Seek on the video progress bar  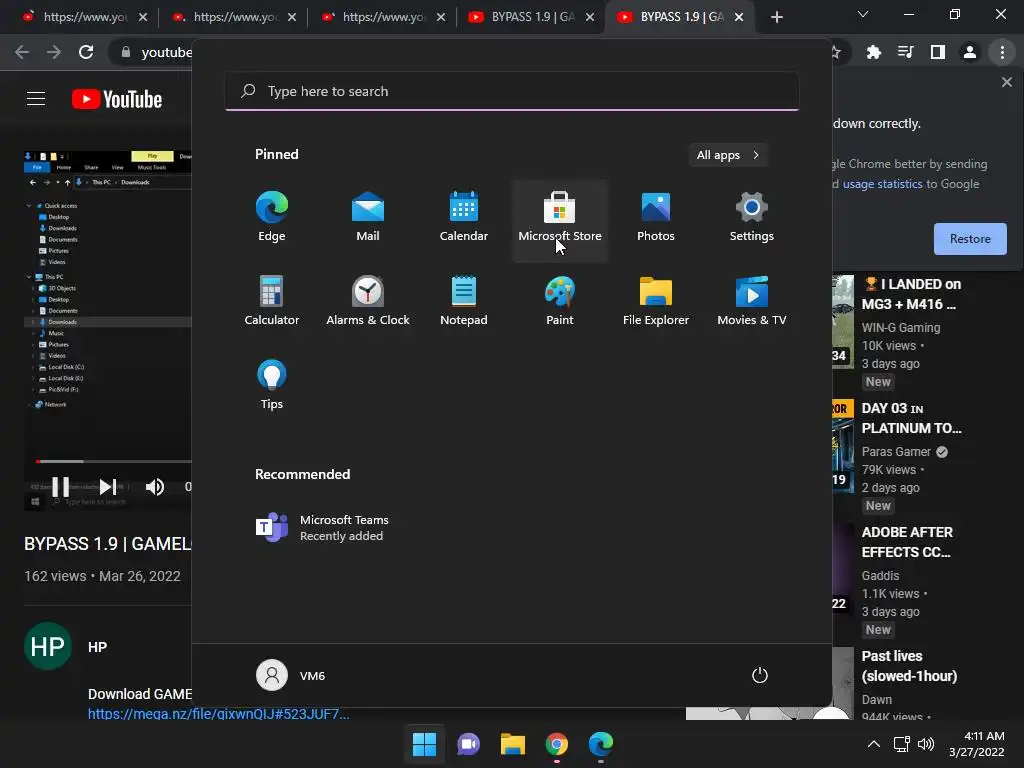[x=114, y=461]
